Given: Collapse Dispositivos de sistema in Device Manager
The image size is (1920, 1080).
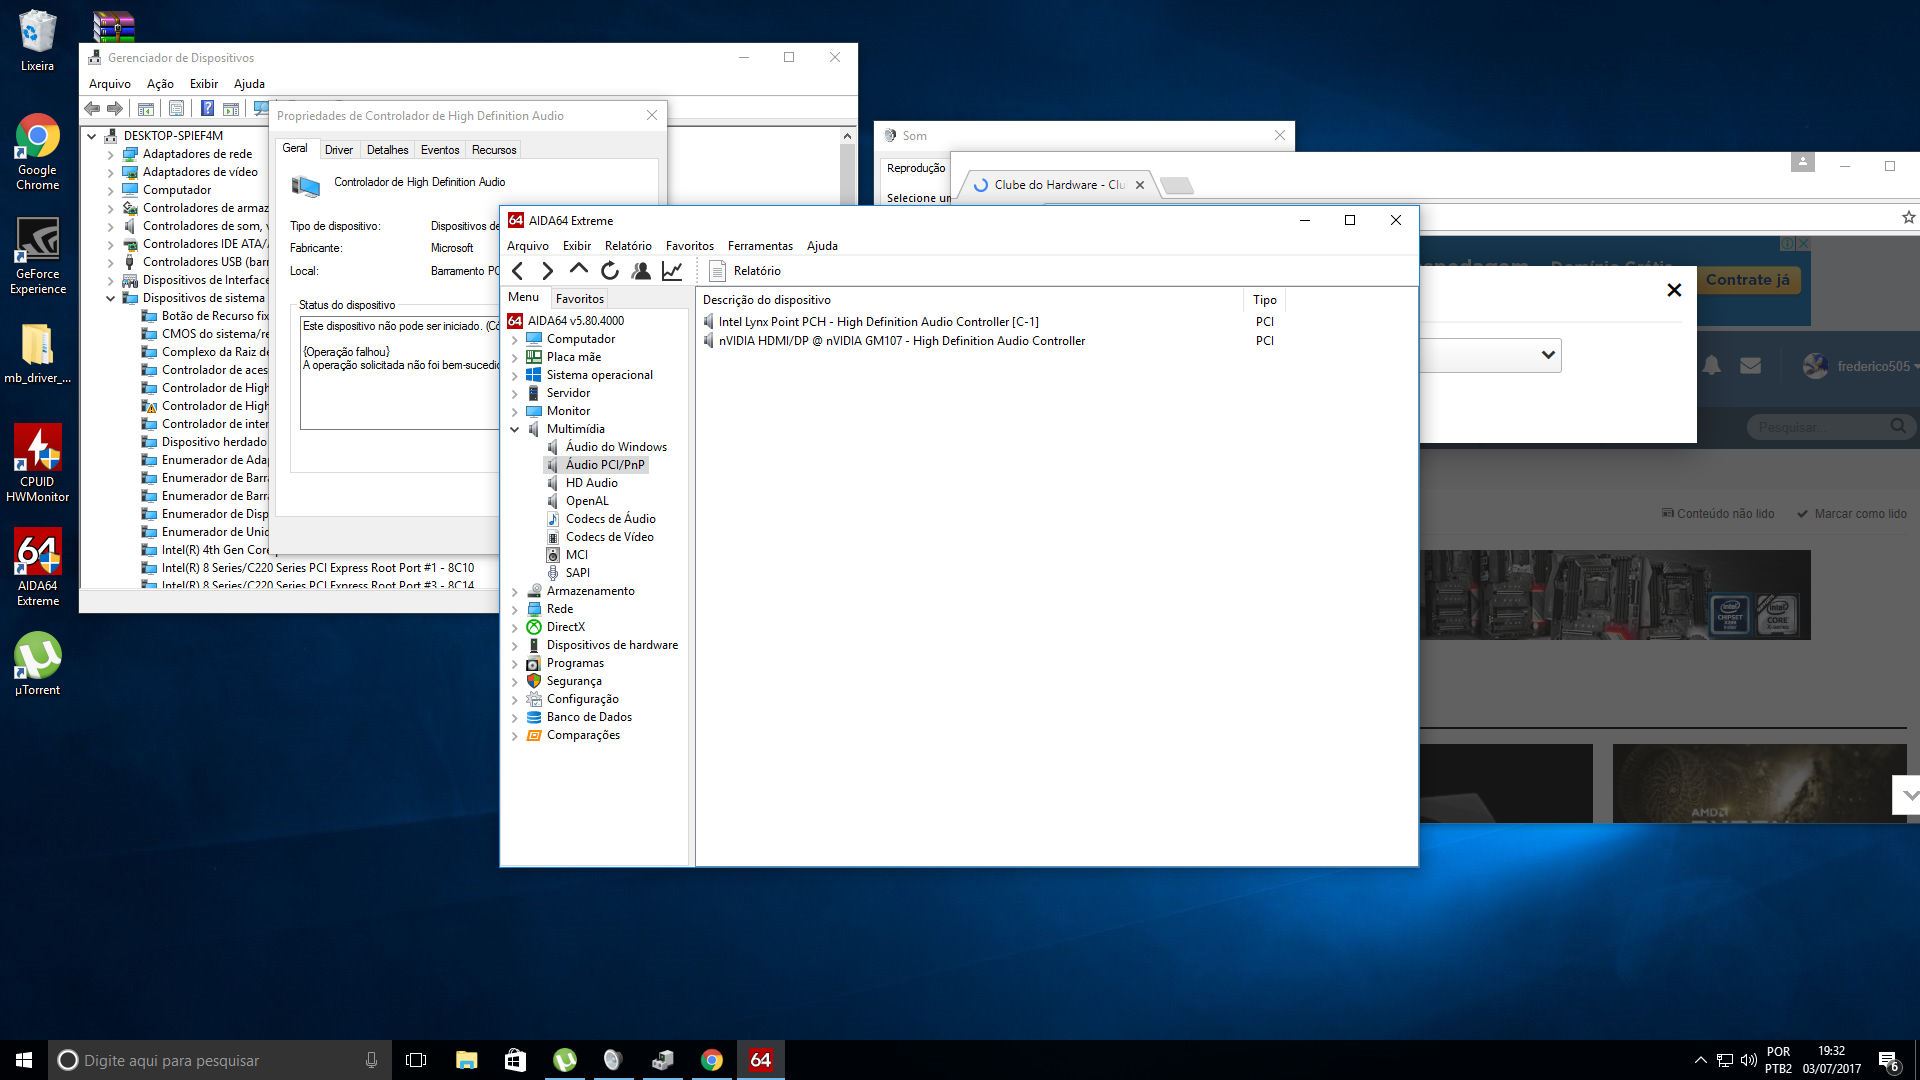Looking at the screenshot, I should click(x=111, y=299).
